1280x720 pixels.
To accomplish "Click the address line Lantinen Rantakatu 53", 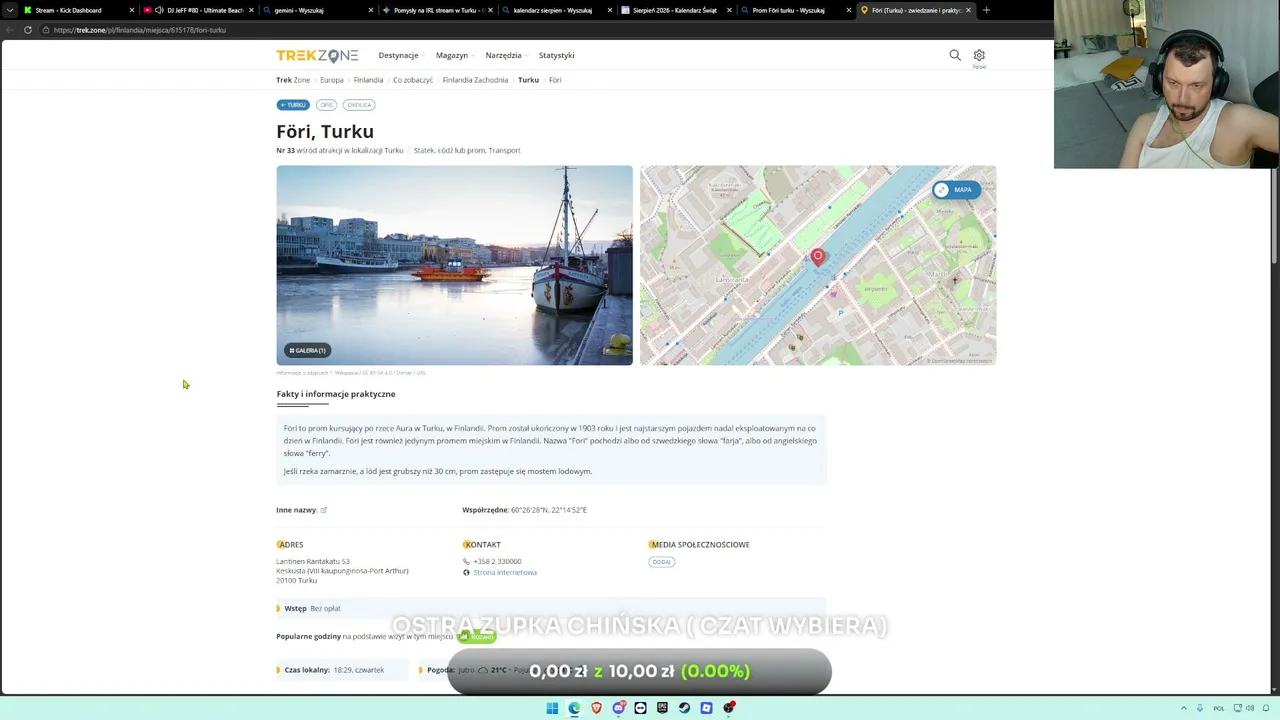I will pyautogui.click(x=313, y=562).
